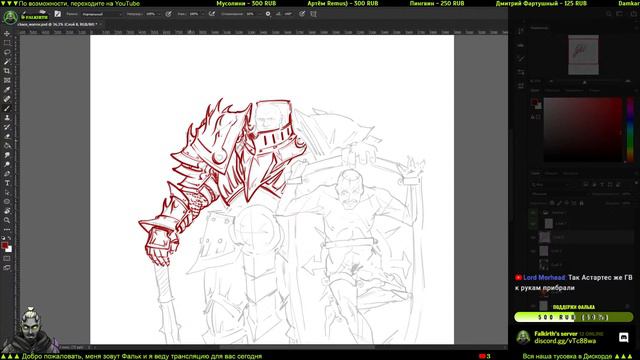Select the Eraser tool
This screenshot has width=640, height=360.
[x=7, y=137]
